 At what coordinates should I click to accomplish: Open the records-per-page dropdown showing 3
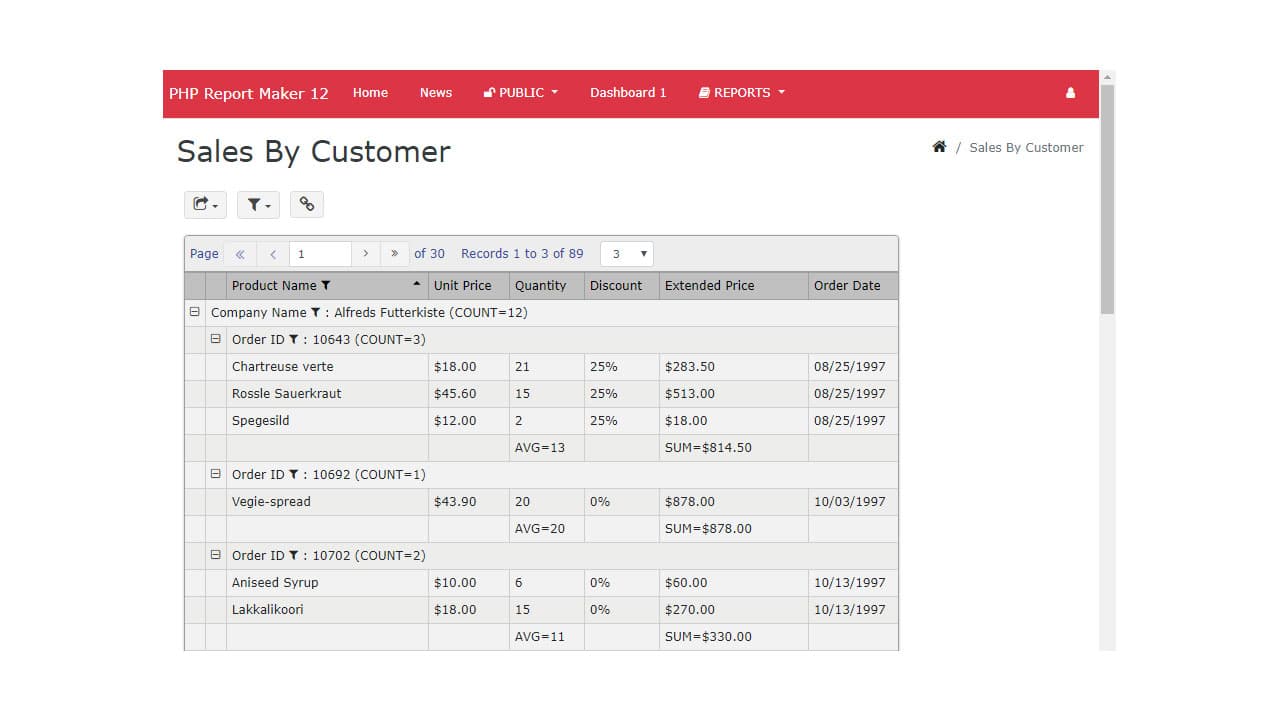pyautogui.click(x=626, y=254)
